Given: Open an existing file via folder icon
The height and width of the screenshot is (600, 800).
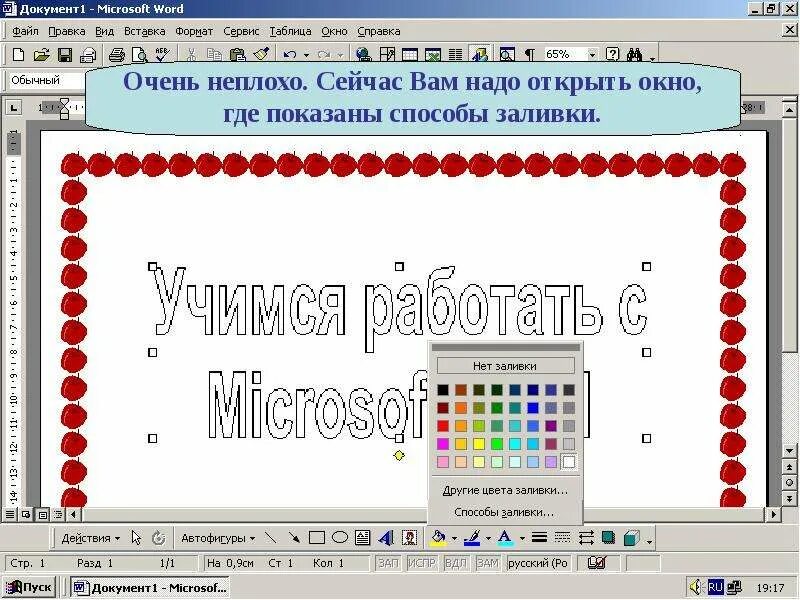Looking at the screenshot, I should click(x=41, y=54).
